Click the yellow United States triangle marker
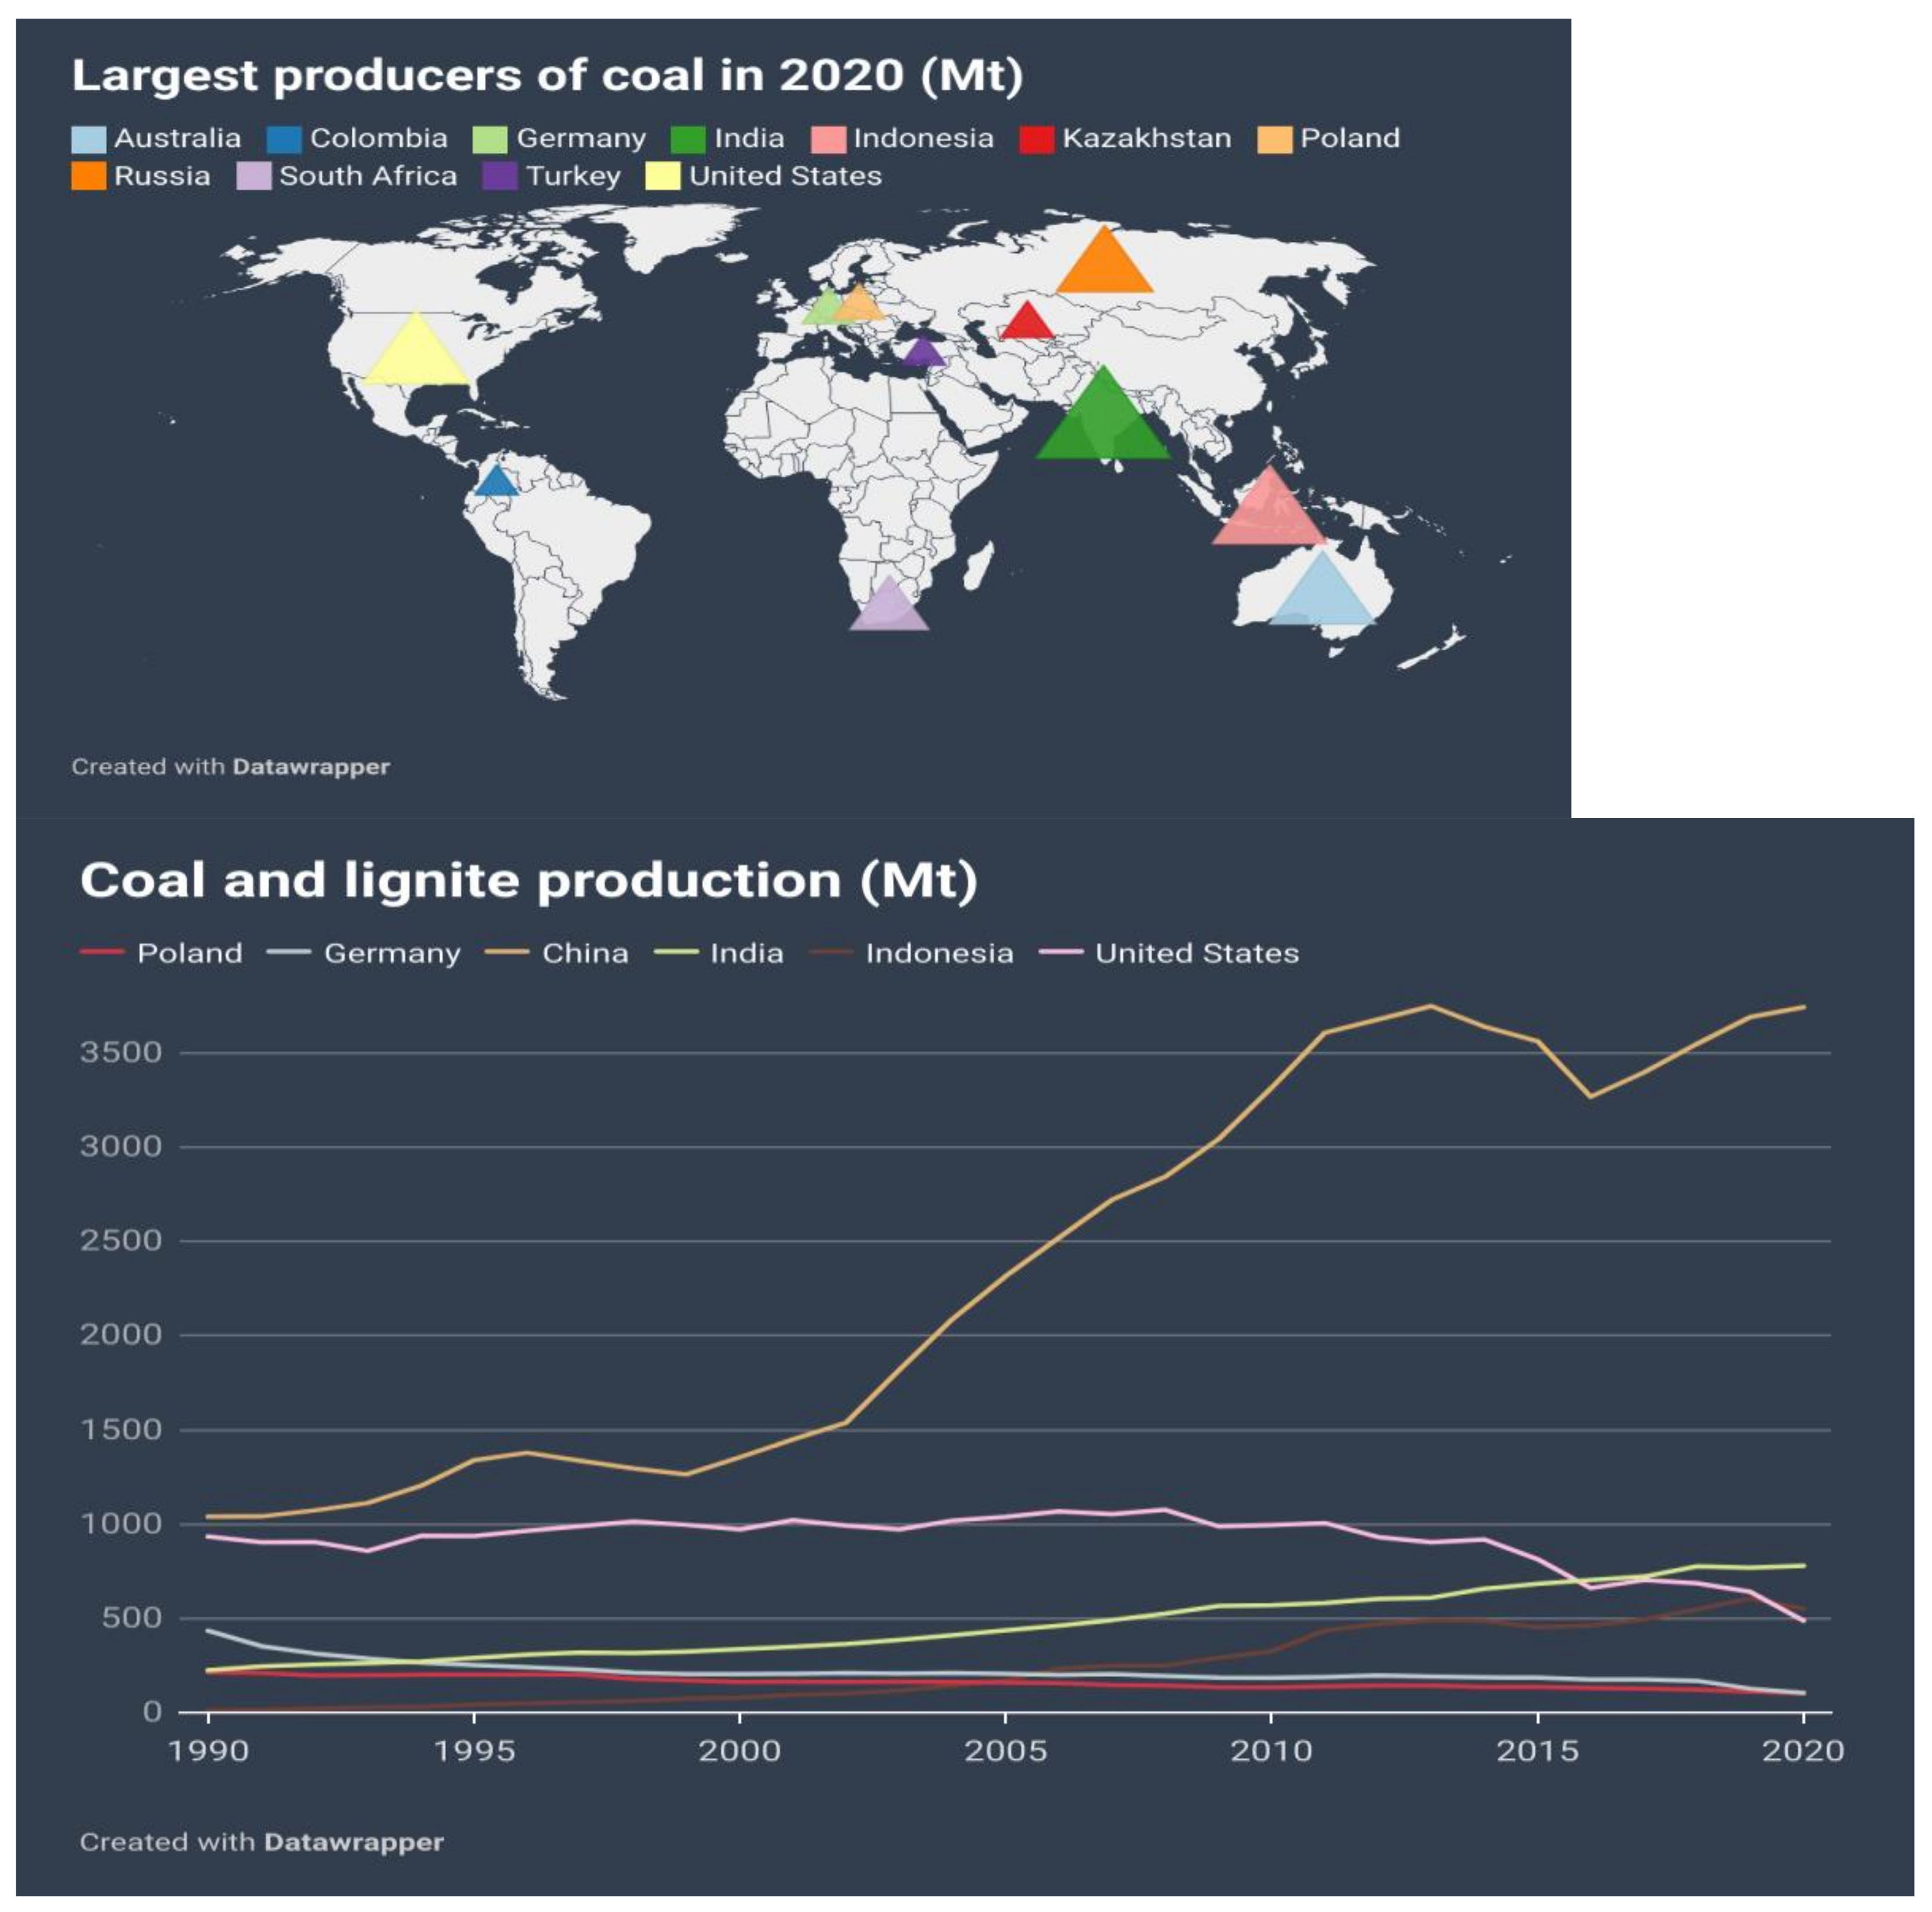 [x=416, y=357]
